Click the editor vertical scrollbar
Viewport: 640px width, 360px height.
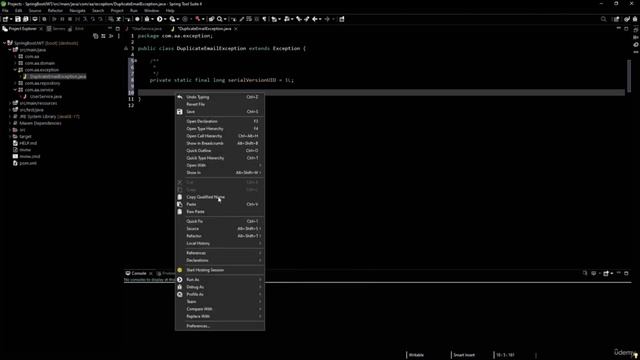pyautogui.click(x=629, y=76)
